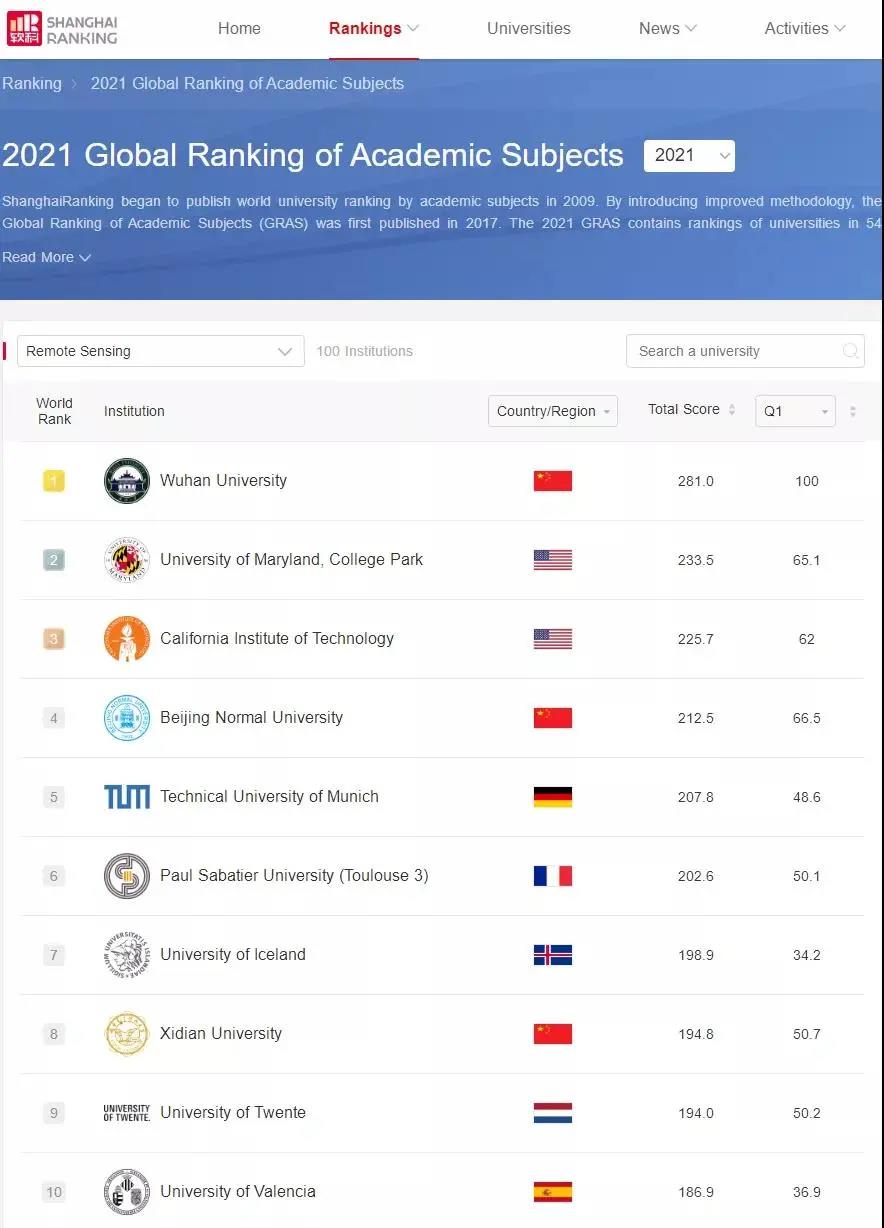The width and height of the screenshot is (884, 1228).
Task: Open University of Maryland, College Park
Action: (291, 559)
